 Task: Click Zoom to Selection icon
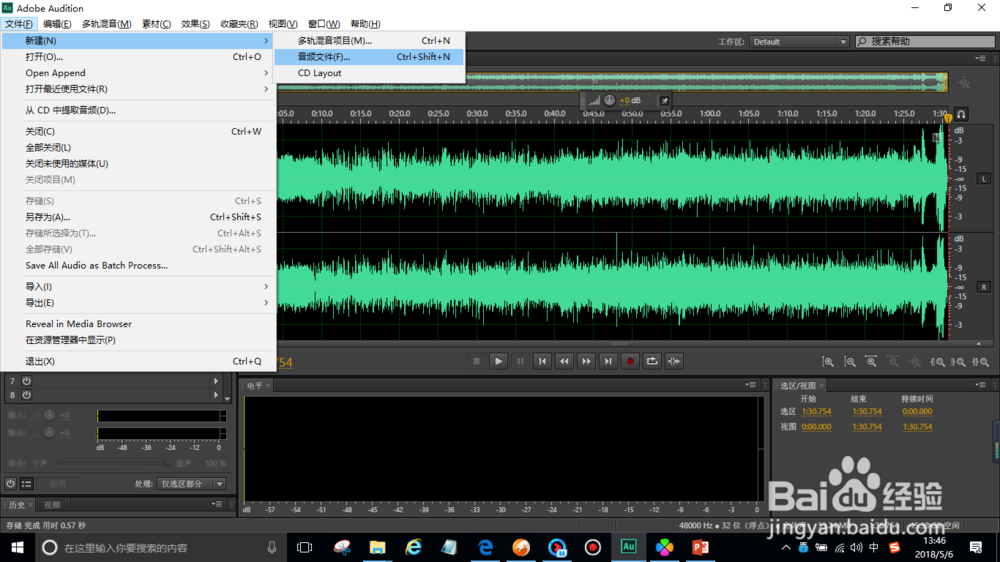(x=981, y=362)
